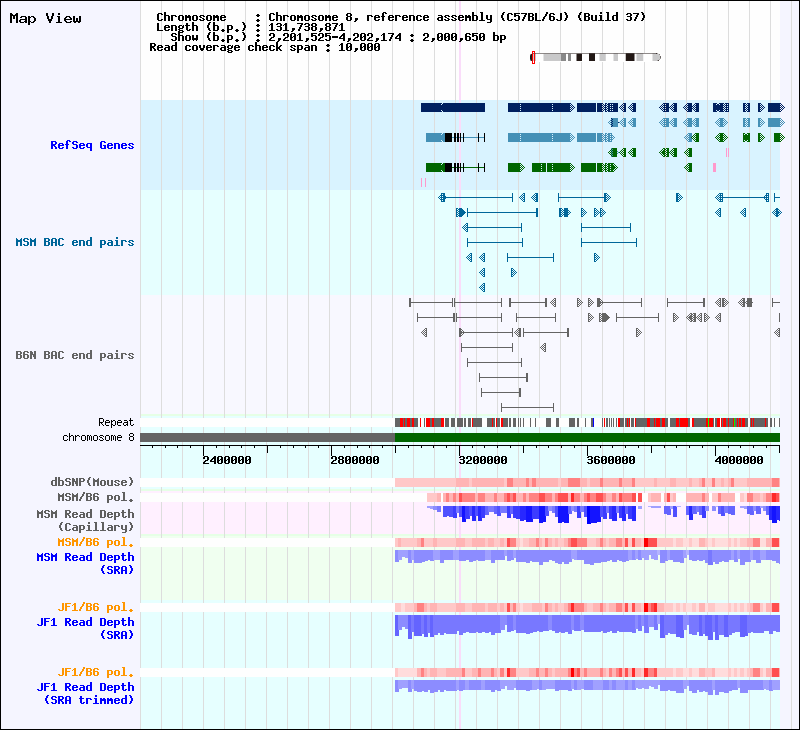Click the Show (b.p.) range text
The image size is (800, 730).
[338, 37]
